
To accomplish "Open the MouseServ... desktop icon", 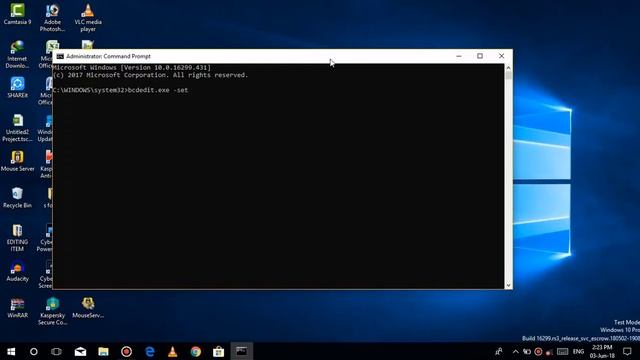I will click(88, 308).
